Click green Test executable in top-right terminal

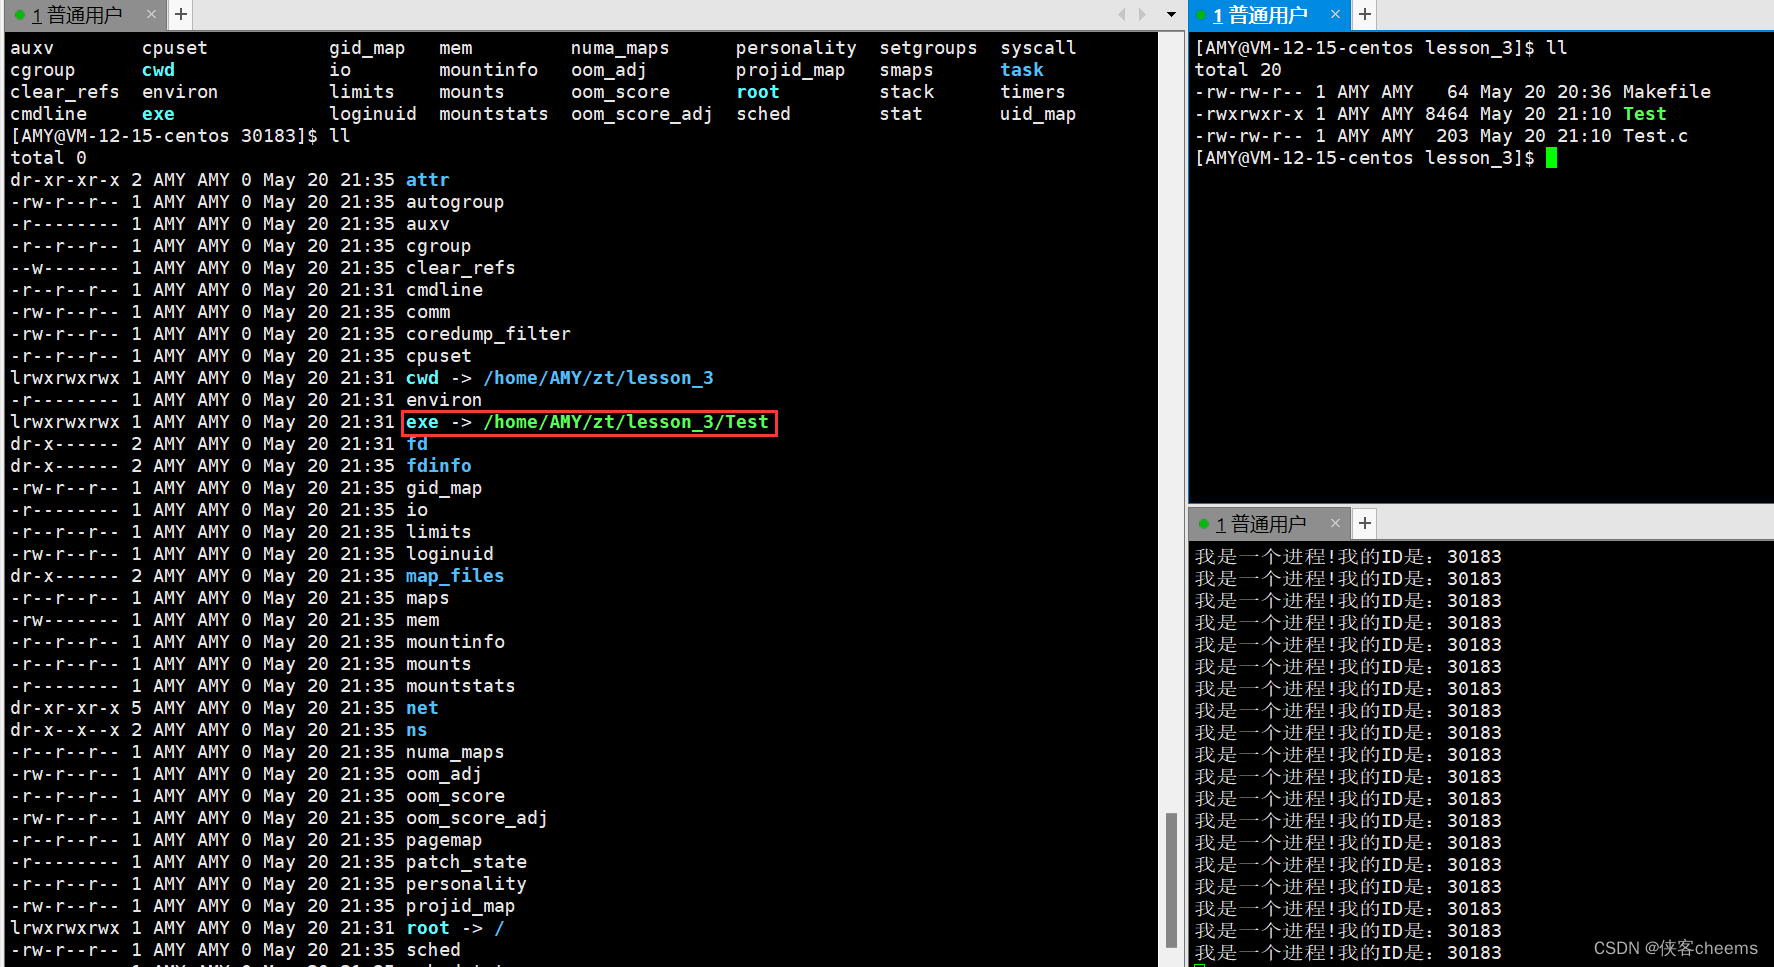point(1644,114)
